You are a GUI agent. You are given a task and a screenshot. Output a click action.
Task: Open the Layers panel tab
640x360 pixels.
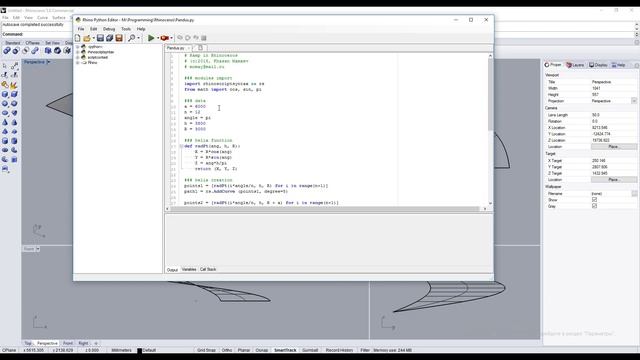(575, 65)
